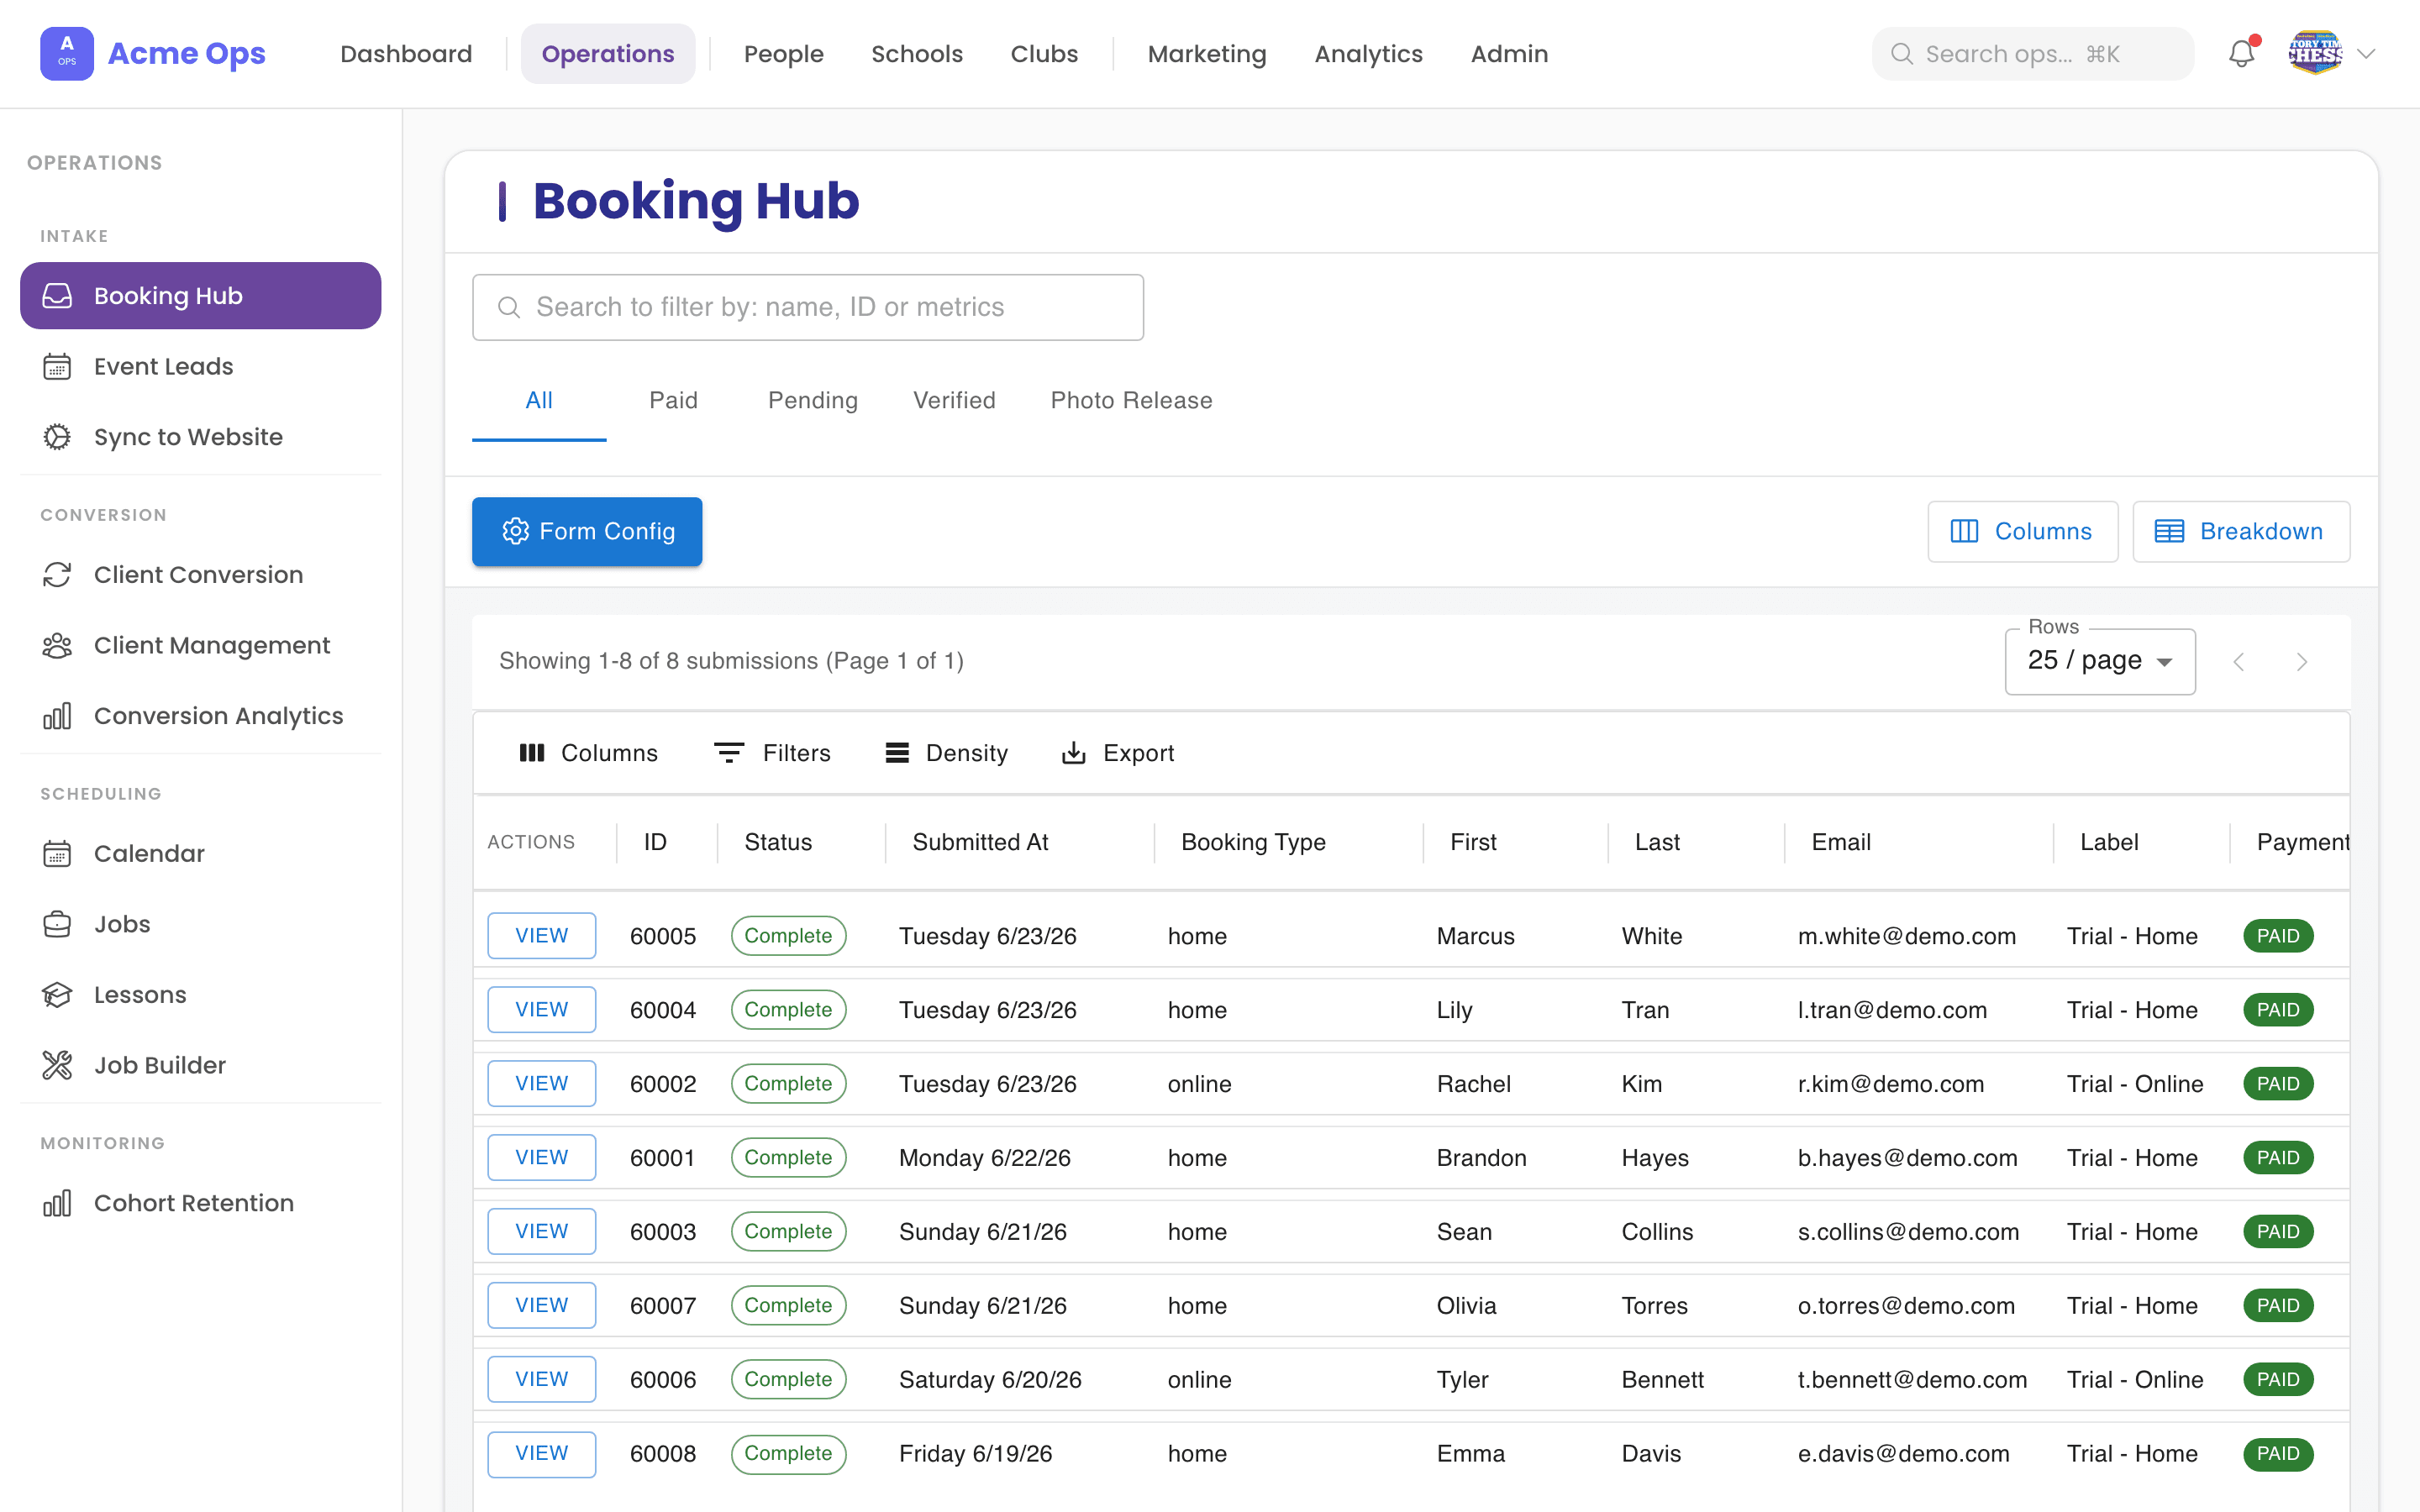View submission 60006 for Tyler Bennett
Image resolution: width=2420 pixels, height=1512 pixels.
pos(541,1380)
